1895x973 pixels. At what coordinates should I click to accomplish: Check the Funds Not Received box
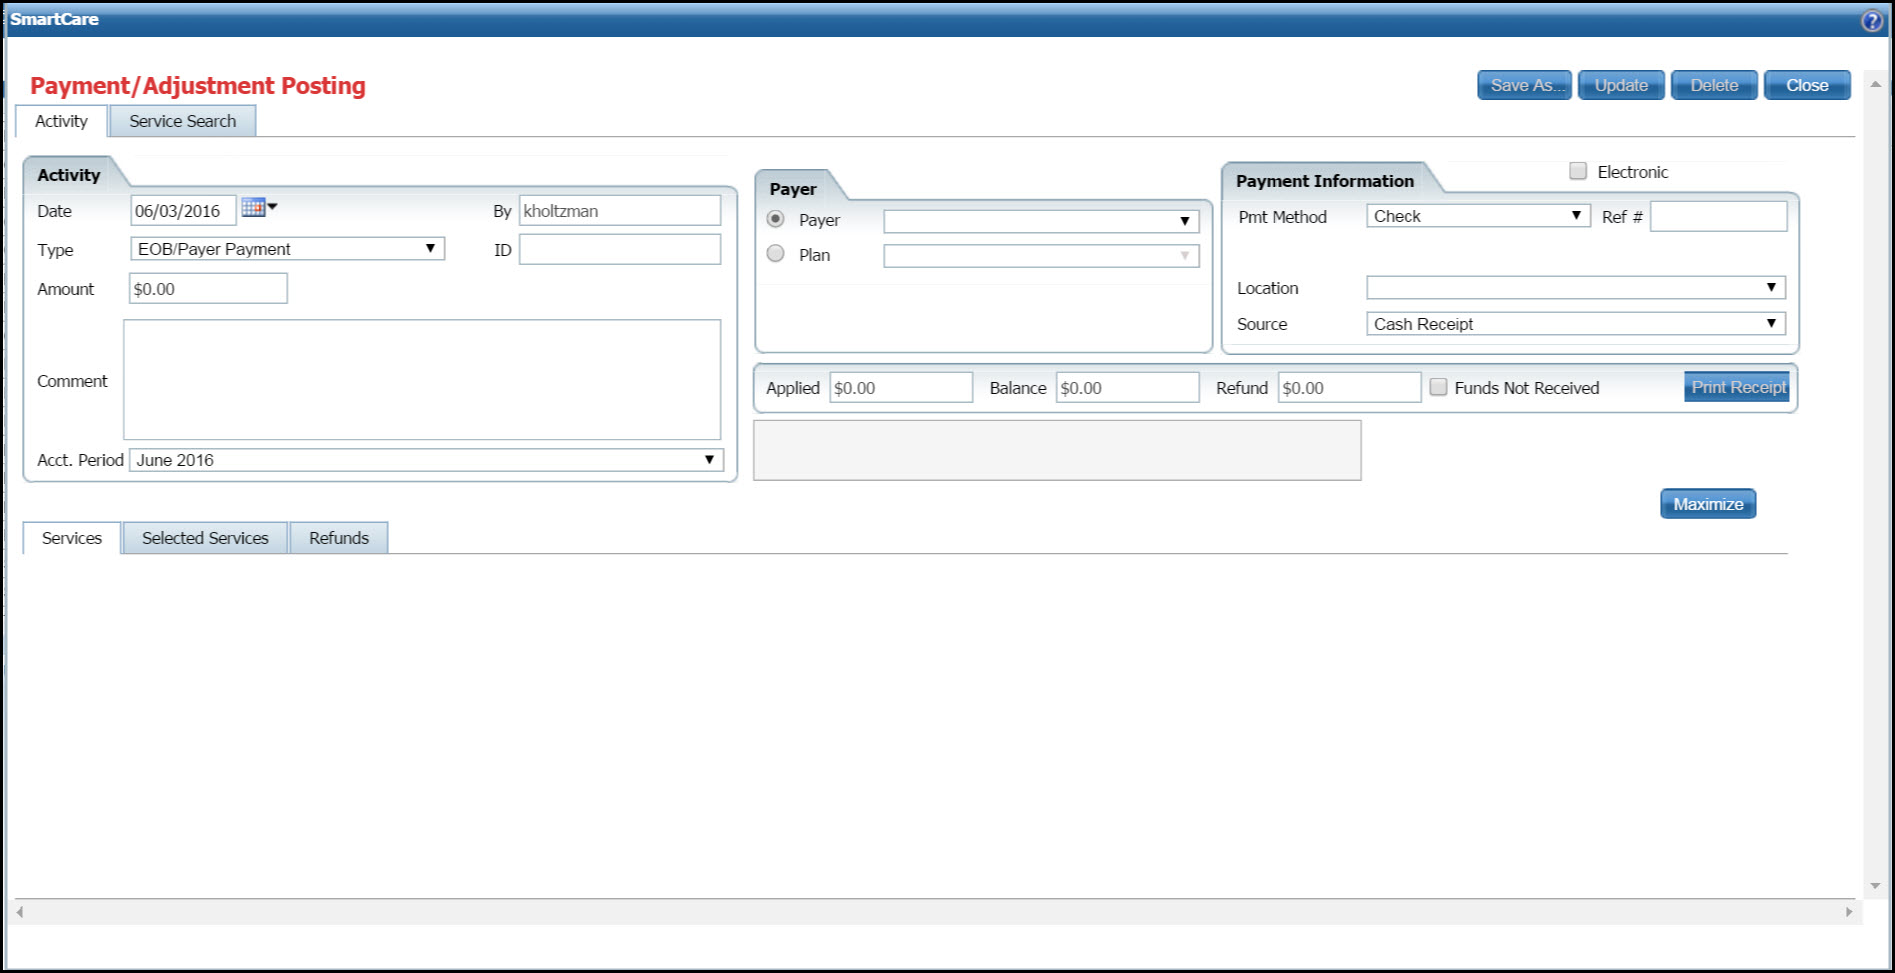click(x=1438, y=387)
